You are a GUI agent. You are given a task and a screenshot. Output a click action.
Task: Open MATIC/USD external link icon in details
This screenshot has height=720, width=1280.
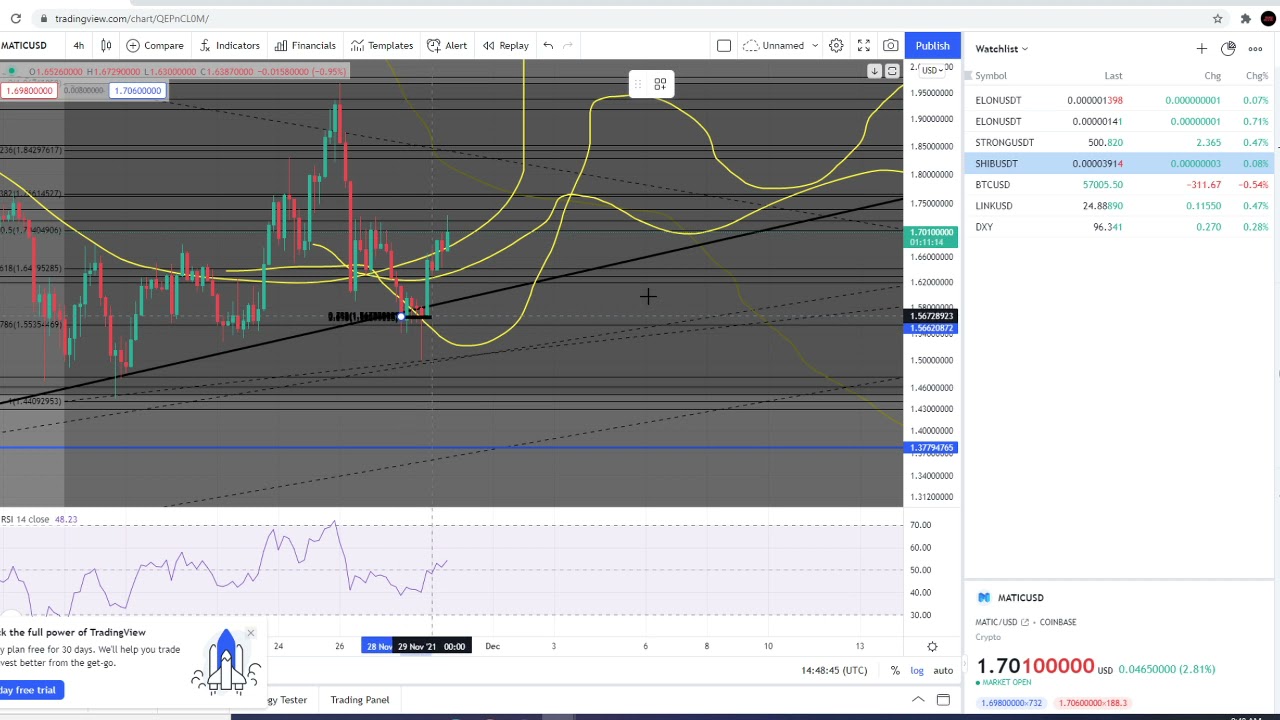[x=1024, y=622]
